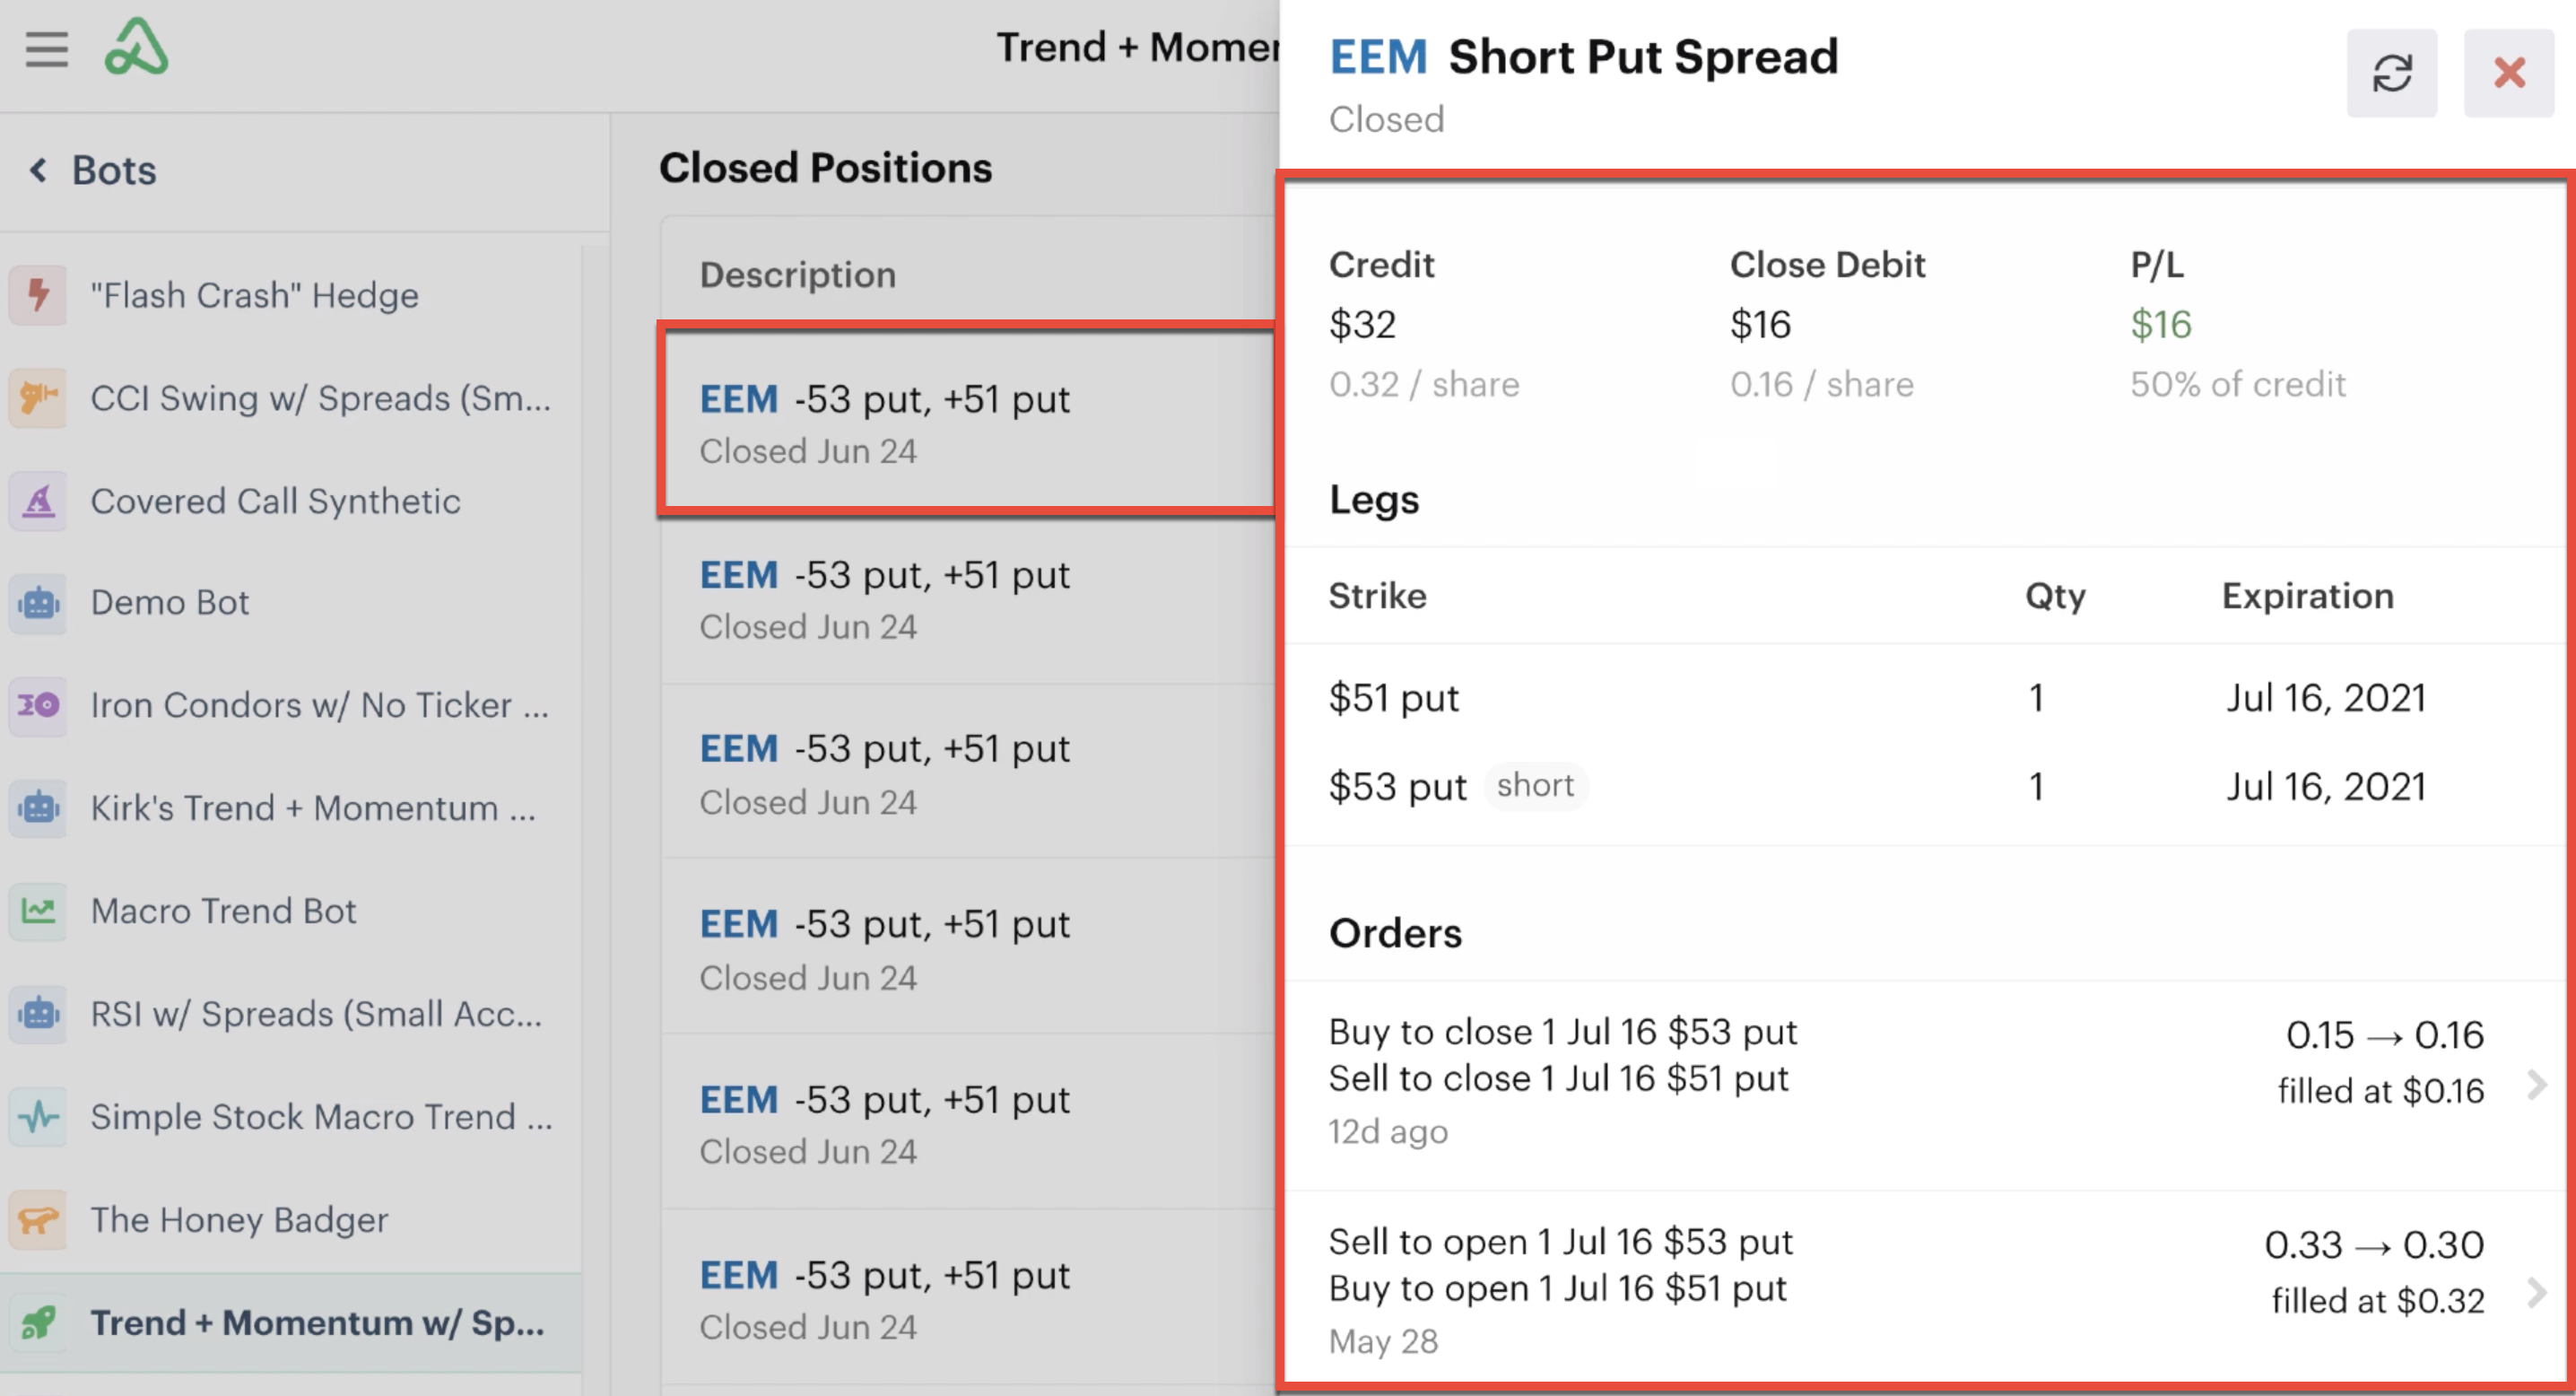Close the EEM Short Put Spread panel
Viewport: 2576px width, 1396px height.
pos(2508,73)
